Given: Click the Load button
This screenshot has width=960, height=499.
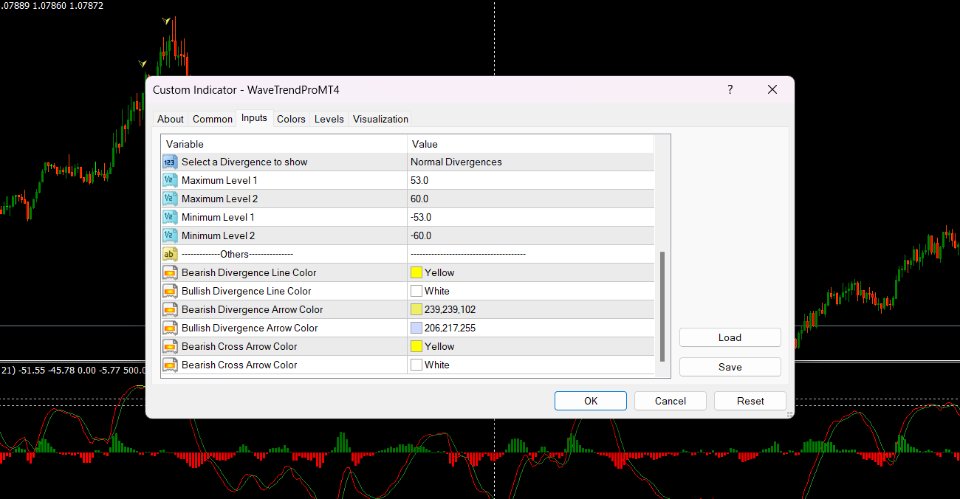Looking at the screenshot, I should 730,337.
